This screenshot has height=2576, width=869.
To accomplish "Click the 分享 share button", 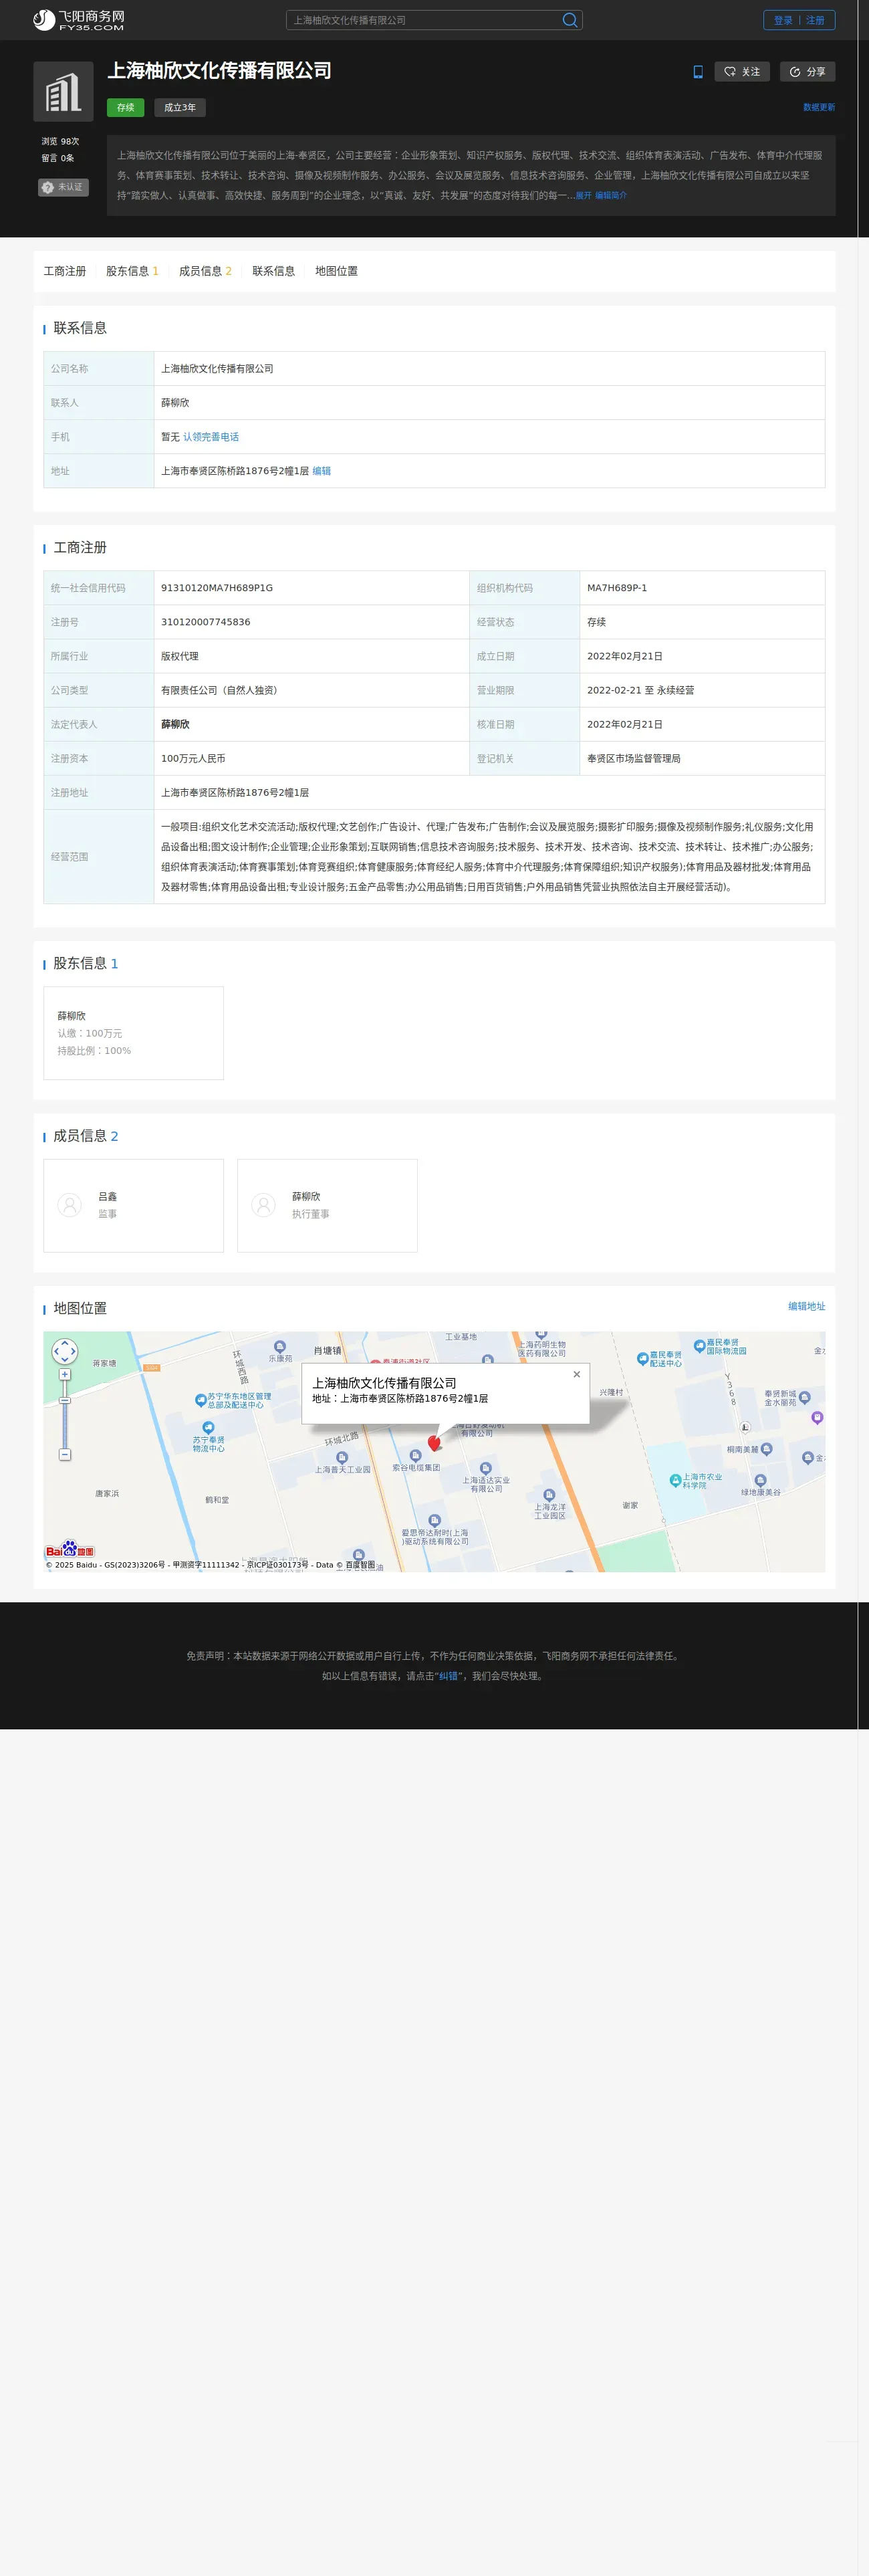I will pos(807,72).
